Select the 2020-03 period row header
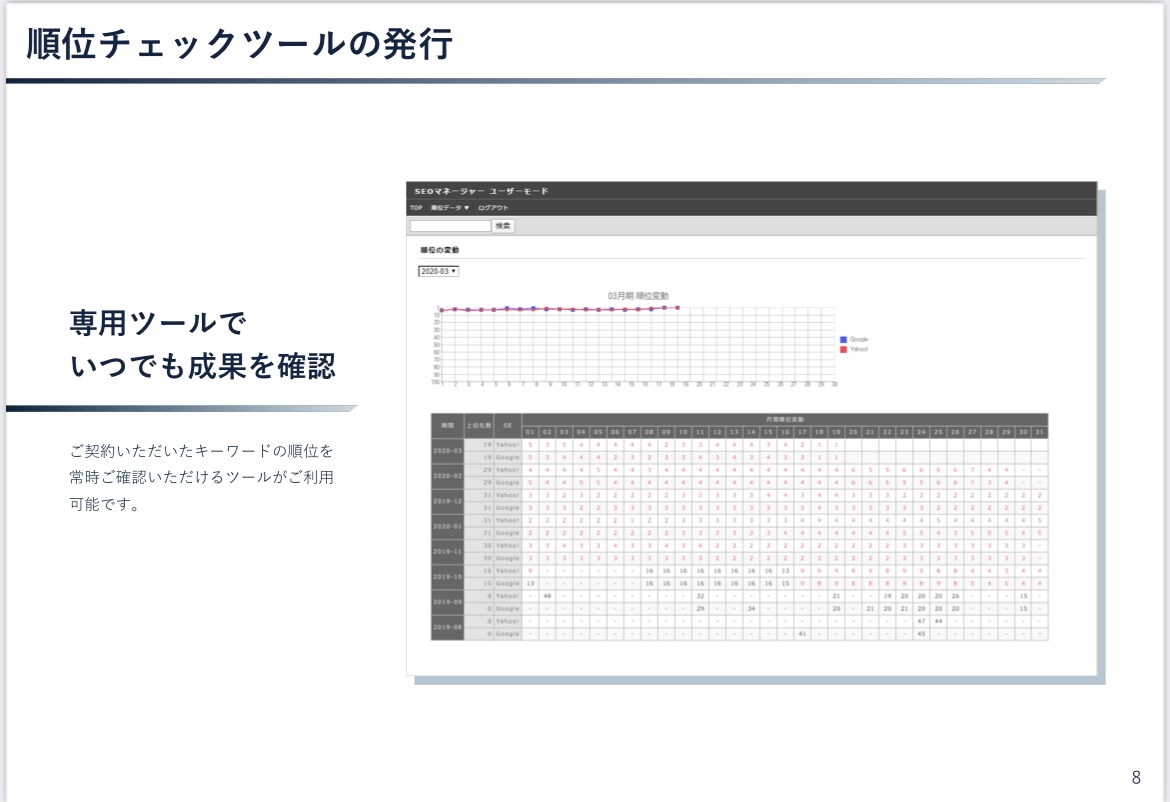This screenshot has height=802, width=1170. (447, 451)
